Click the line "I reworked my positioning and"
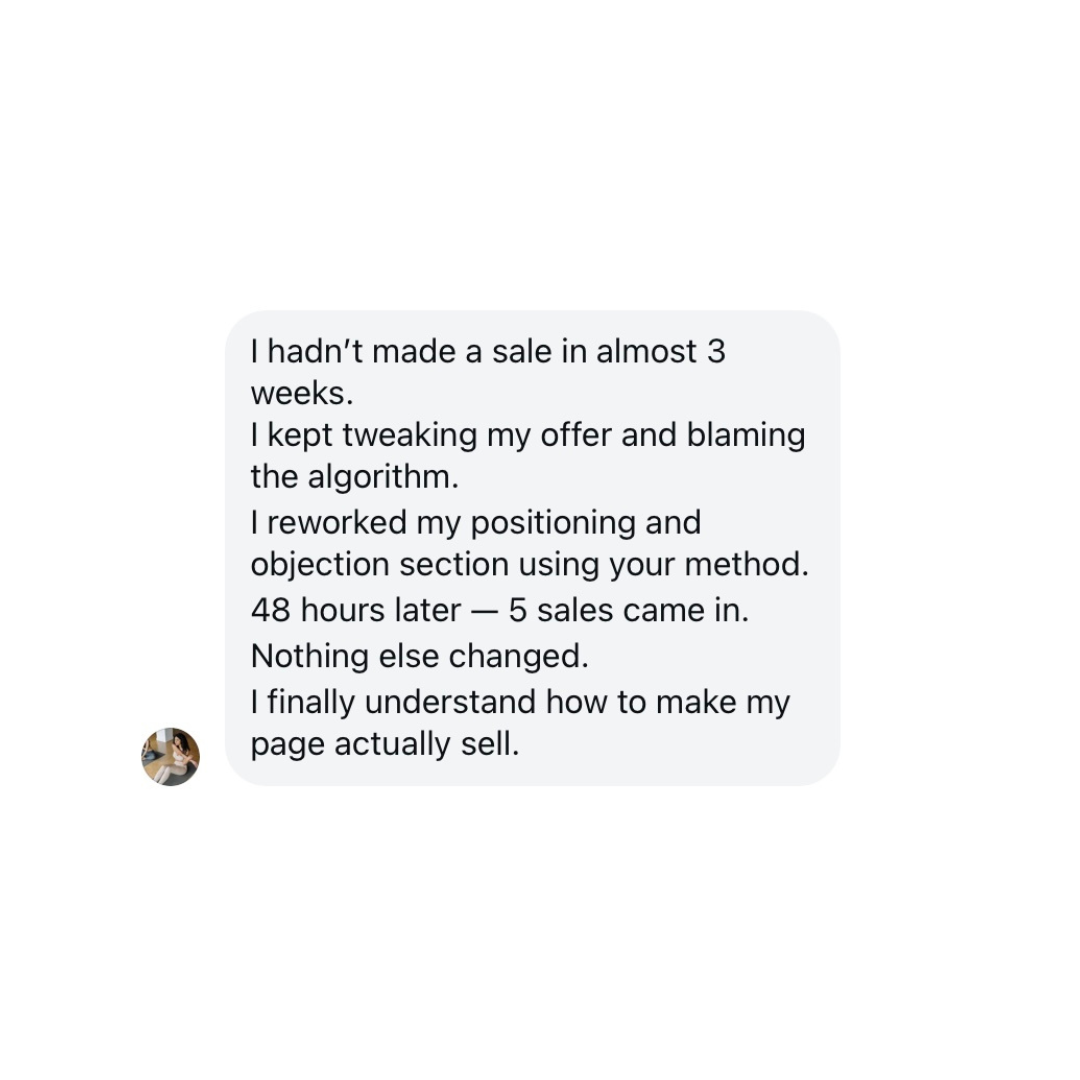1080x1080 pixels. [x=476, y=522]
